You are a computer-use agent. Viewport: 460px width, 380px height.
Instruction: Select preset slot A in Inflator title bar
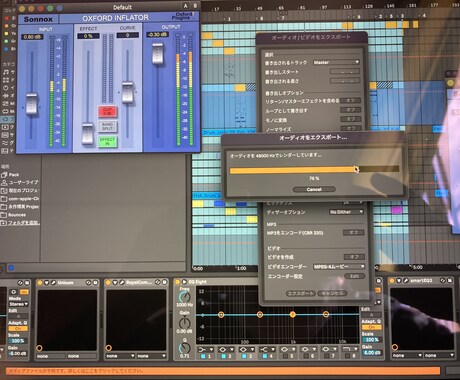[x=185, y=6]
